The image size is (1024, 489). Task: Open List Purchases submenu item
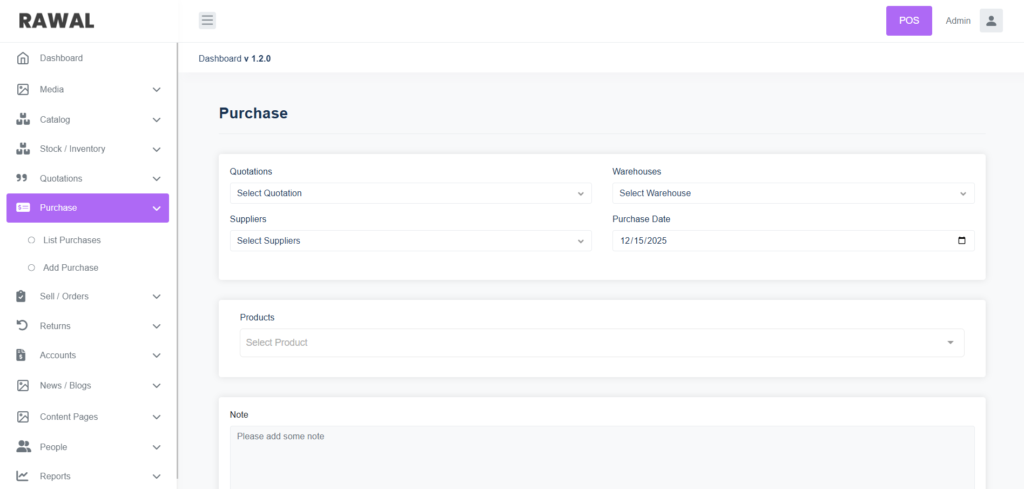click(x=72, y=240)
